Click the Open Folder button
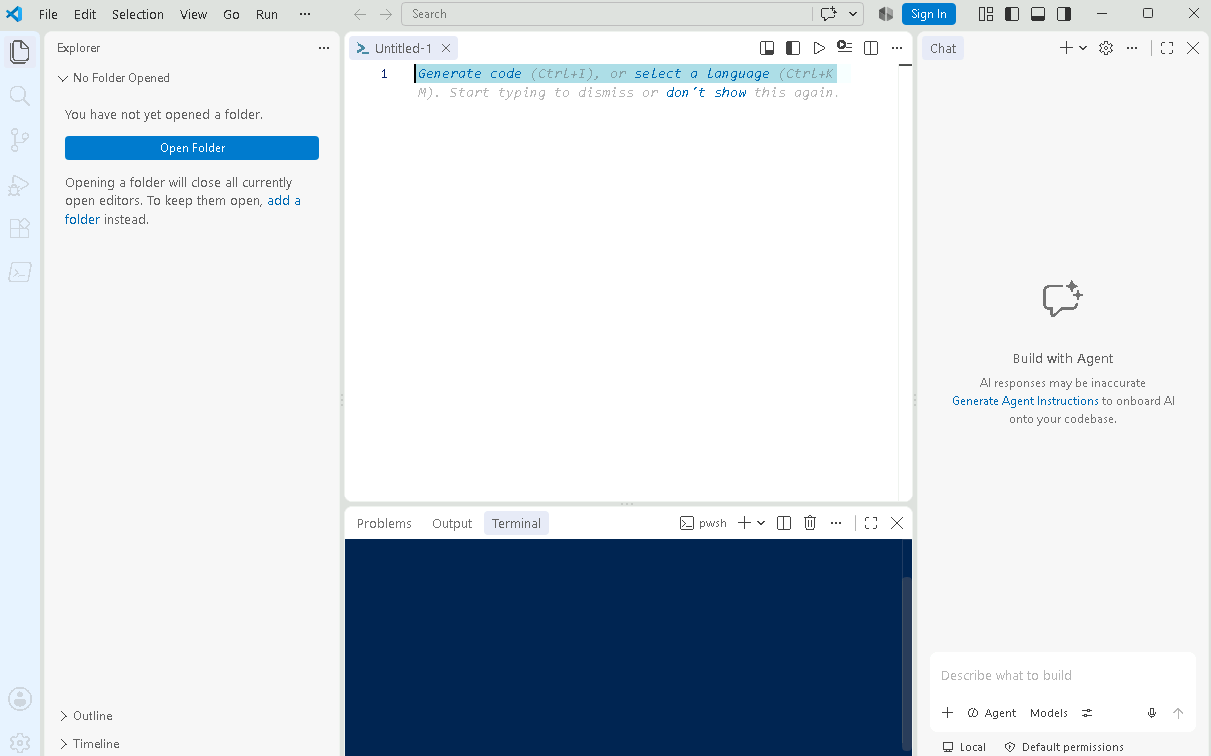Image resolution: width=1211 pixels, height=756 pixels. coord(192,148)
